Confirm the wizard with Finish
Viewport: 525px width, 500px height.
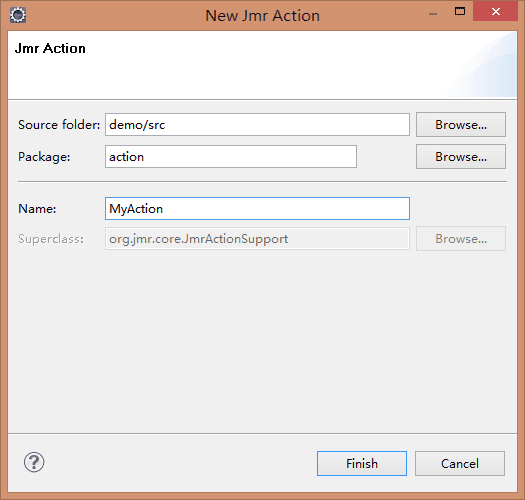click(362, 463)
